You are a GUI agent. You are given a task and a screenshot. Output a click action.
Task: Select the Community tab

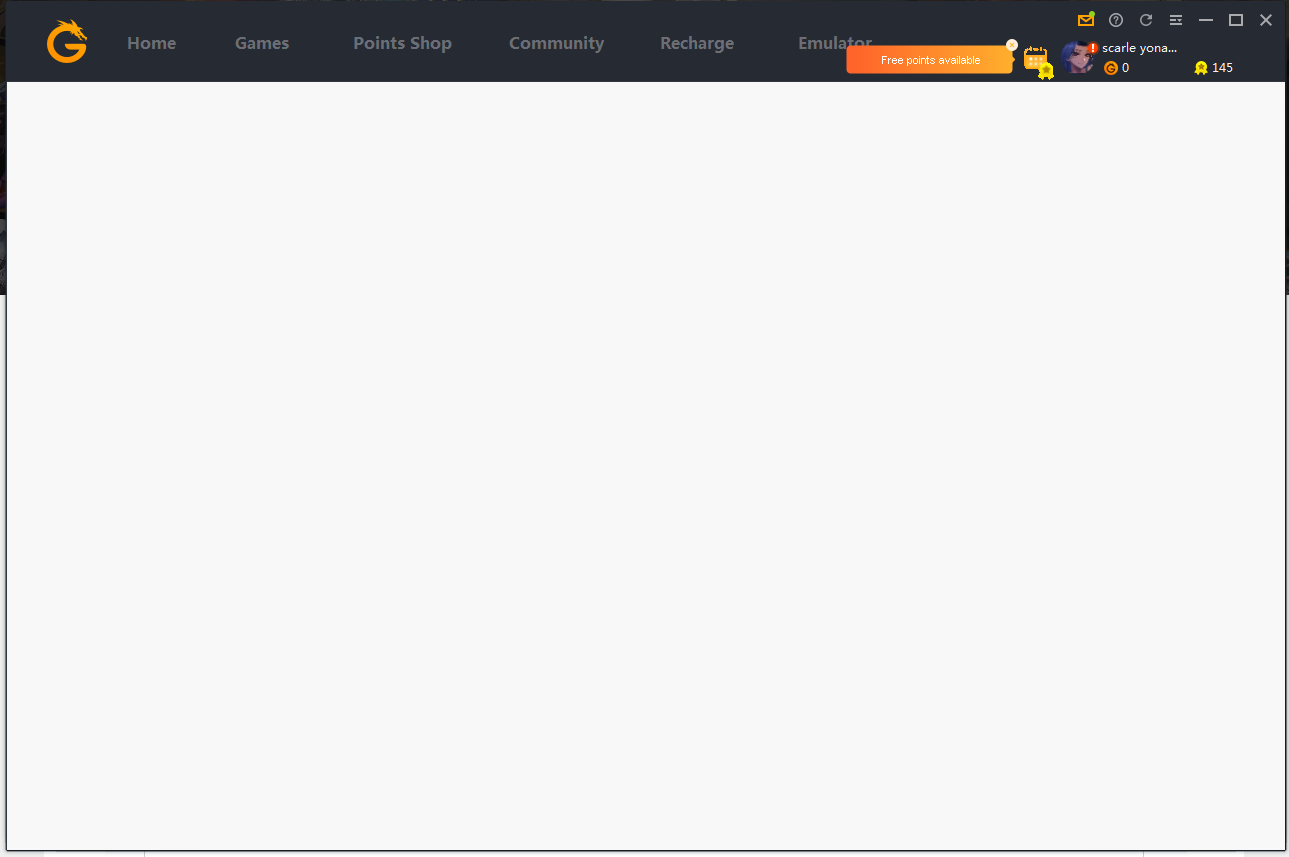pyautogui.click(x=556, y=43)
